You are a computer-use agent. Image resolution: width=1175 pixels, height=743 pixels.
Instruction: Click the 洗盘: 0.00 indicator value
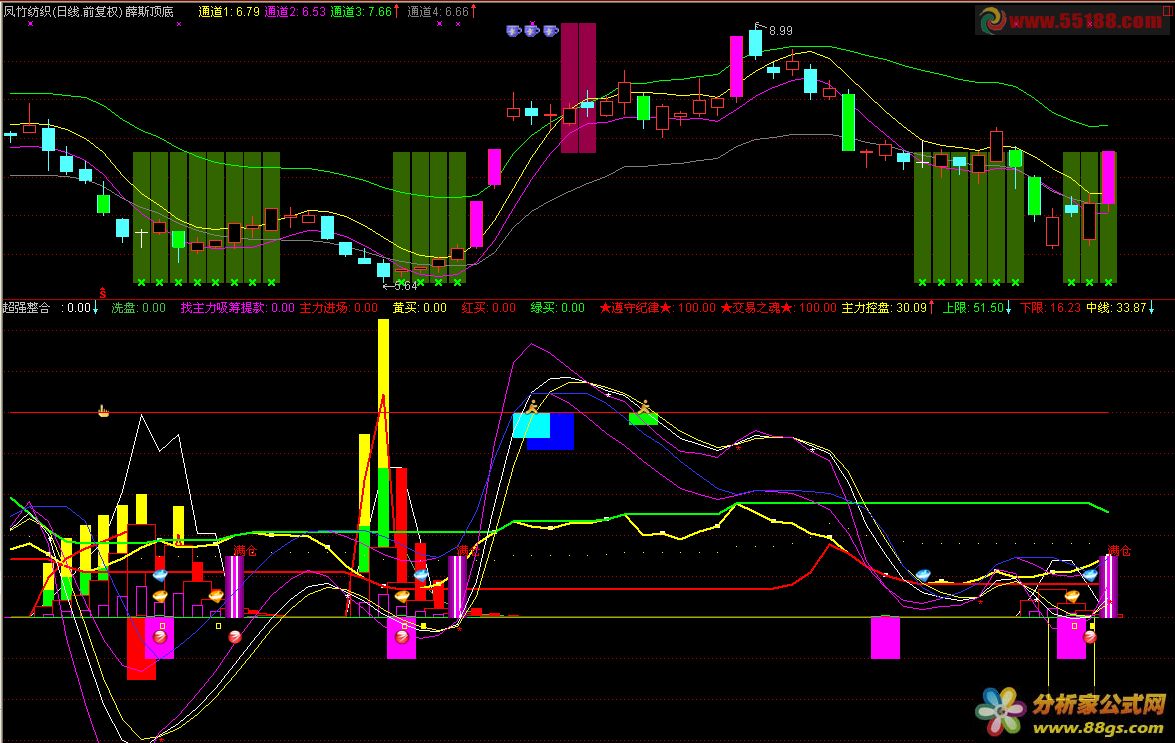pos(139,308)
